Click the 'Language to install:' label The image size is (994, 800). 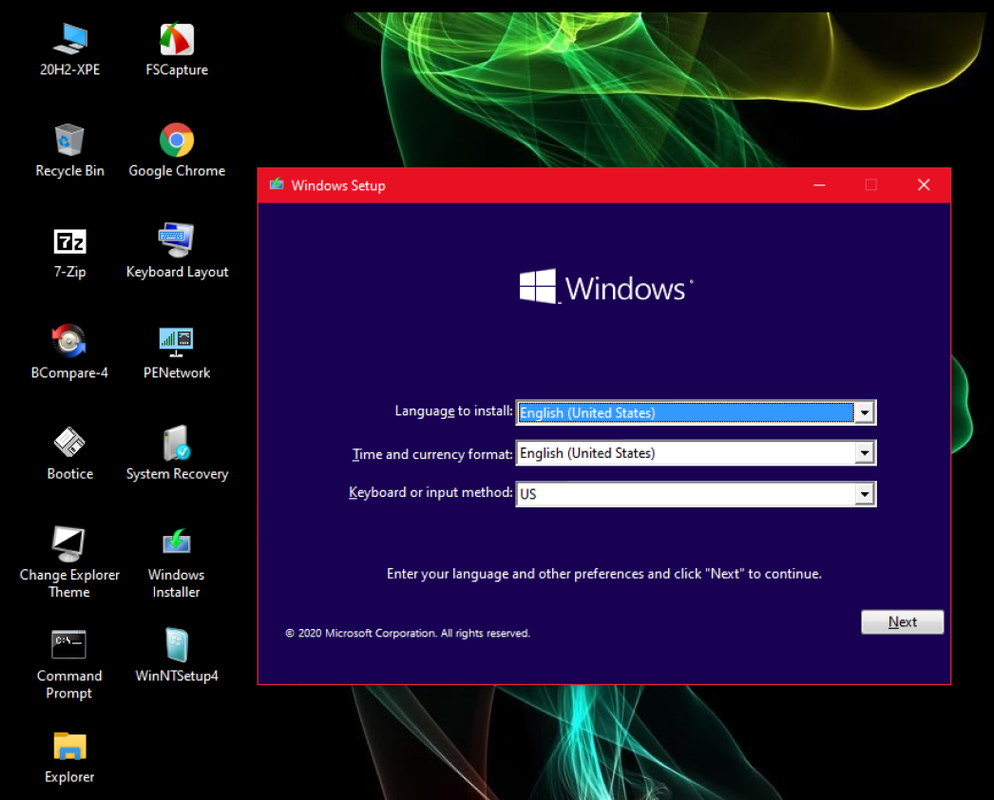point(453,411)
